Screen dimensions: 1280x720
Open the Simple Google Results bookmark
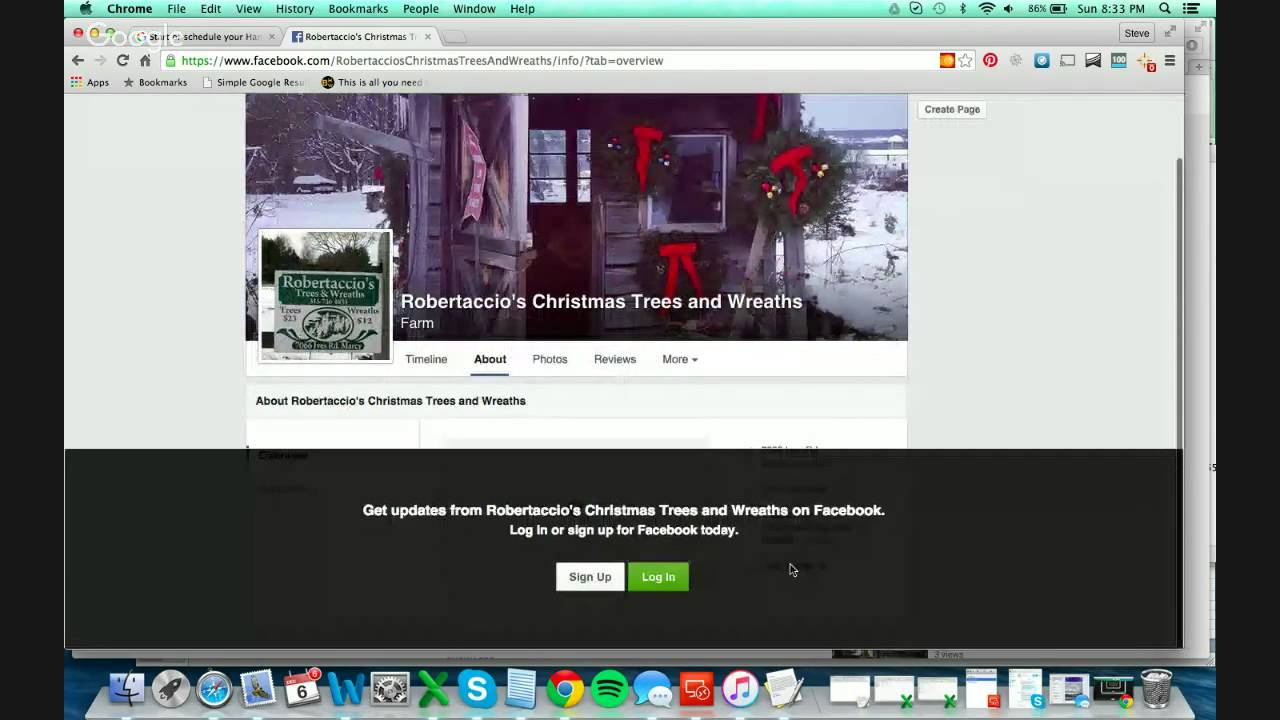[254, 82]
